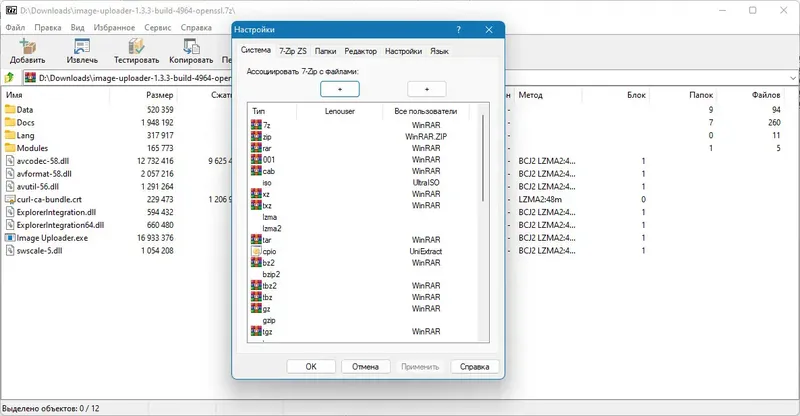Screen dimensions: 800x416
Task: Sort by the Размер column header
Action: coord(159,95)
